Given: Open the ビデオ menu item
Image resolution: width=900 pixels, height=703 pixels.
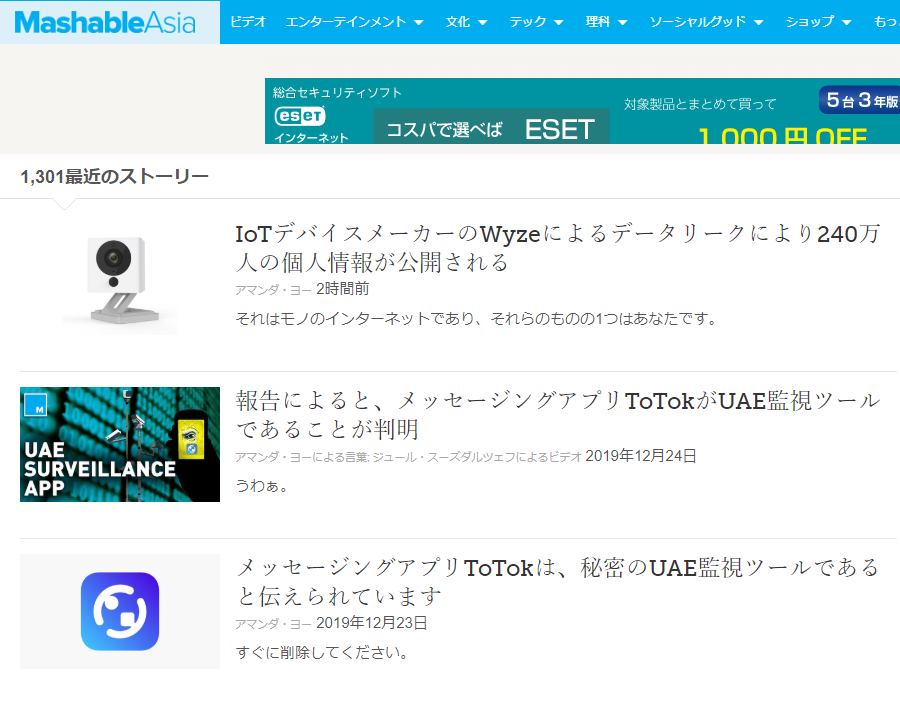Looking at the screenshot, I should coord(248,22).
